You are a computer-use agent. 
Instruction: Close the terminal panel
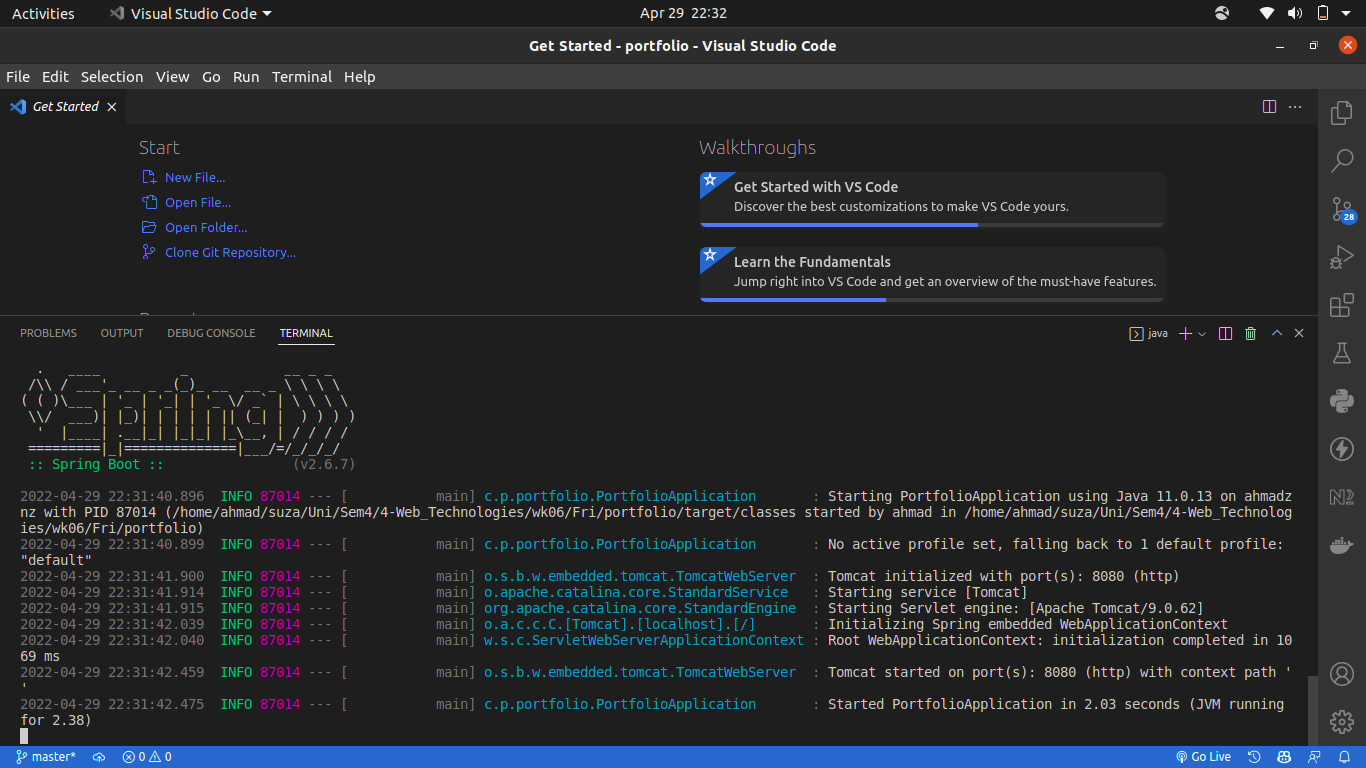point(1299,333)
